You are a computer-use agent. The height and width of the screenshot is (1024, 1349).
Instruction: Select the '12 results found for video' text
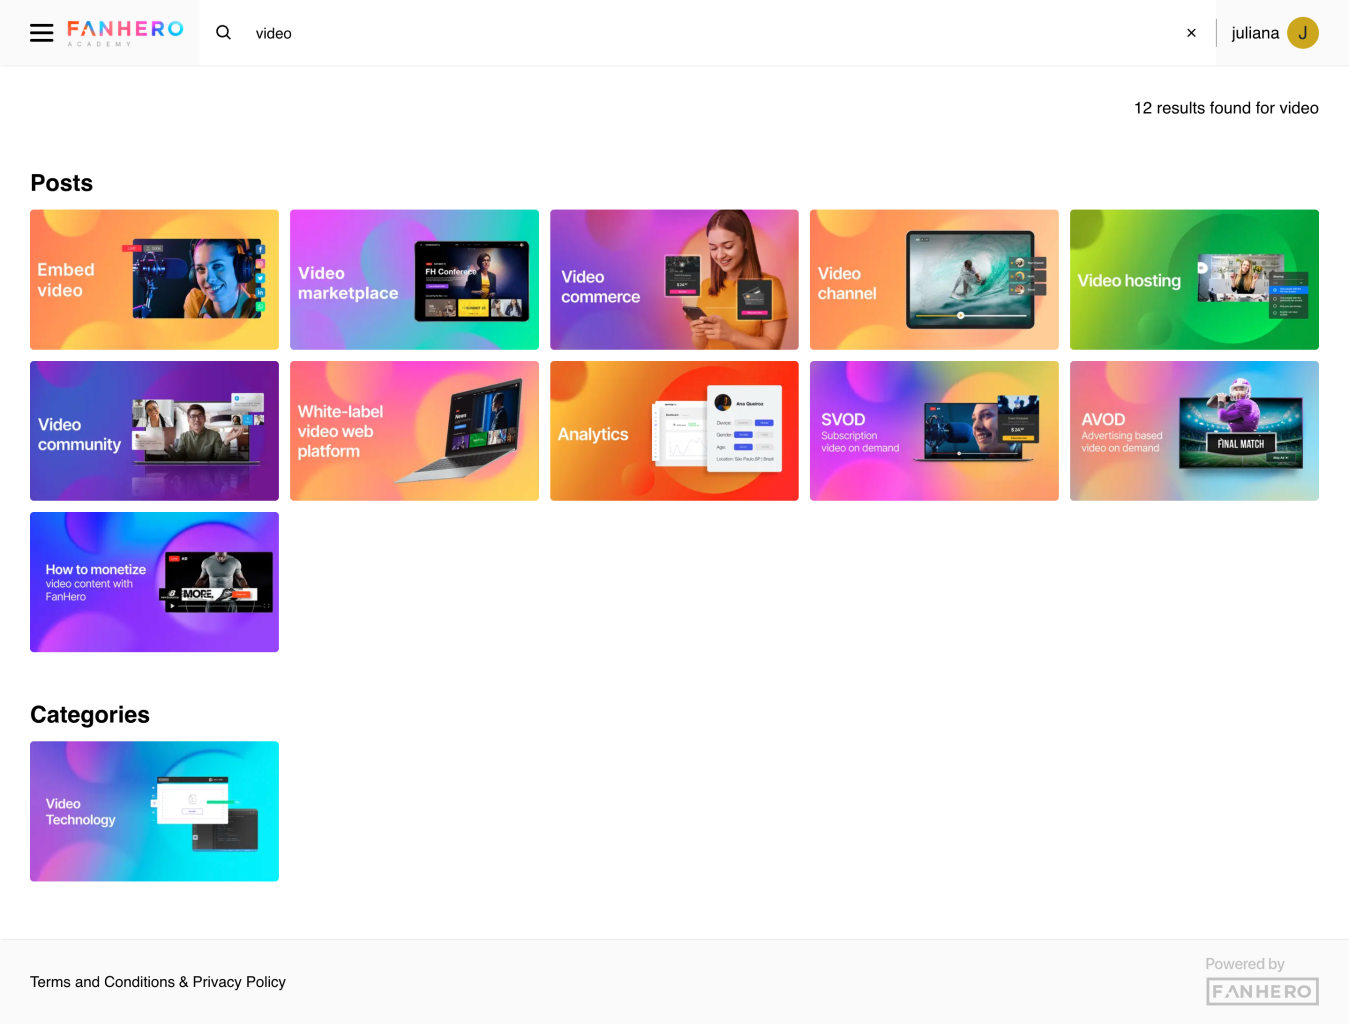(x=1226, y=108)
